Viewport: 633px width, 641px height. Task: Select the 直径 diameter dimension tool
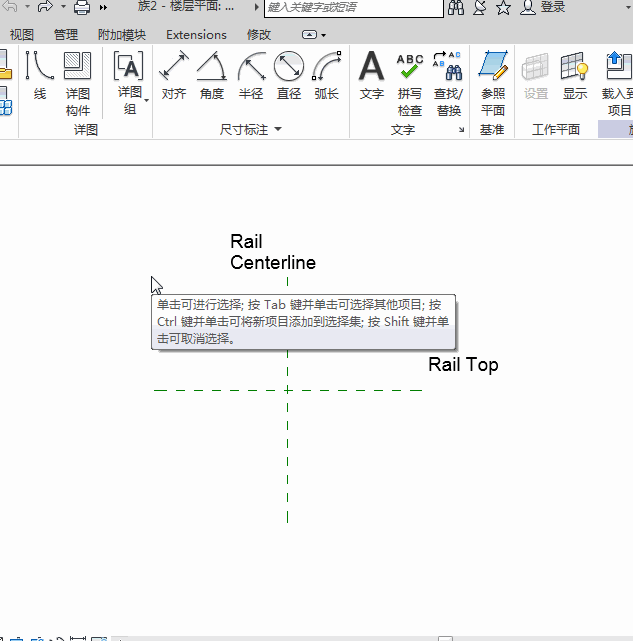coord(289,77)
